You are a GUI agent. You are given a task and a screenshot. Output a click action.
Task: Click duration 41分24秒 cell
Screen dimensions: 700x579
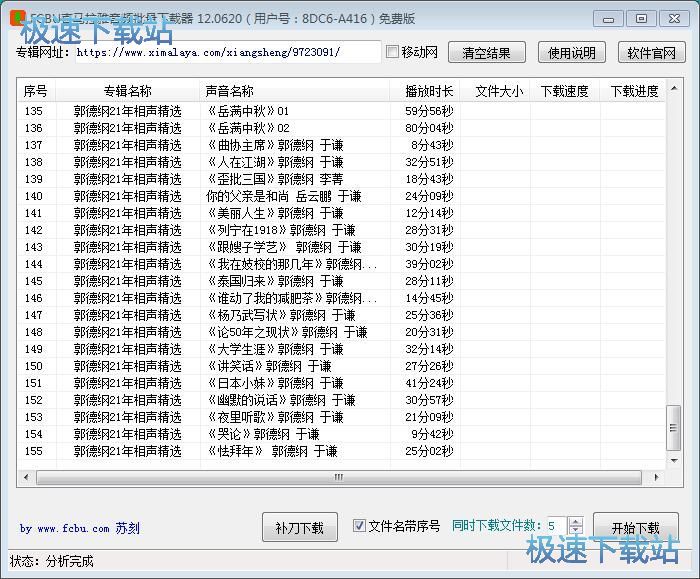tap(429, 383)
